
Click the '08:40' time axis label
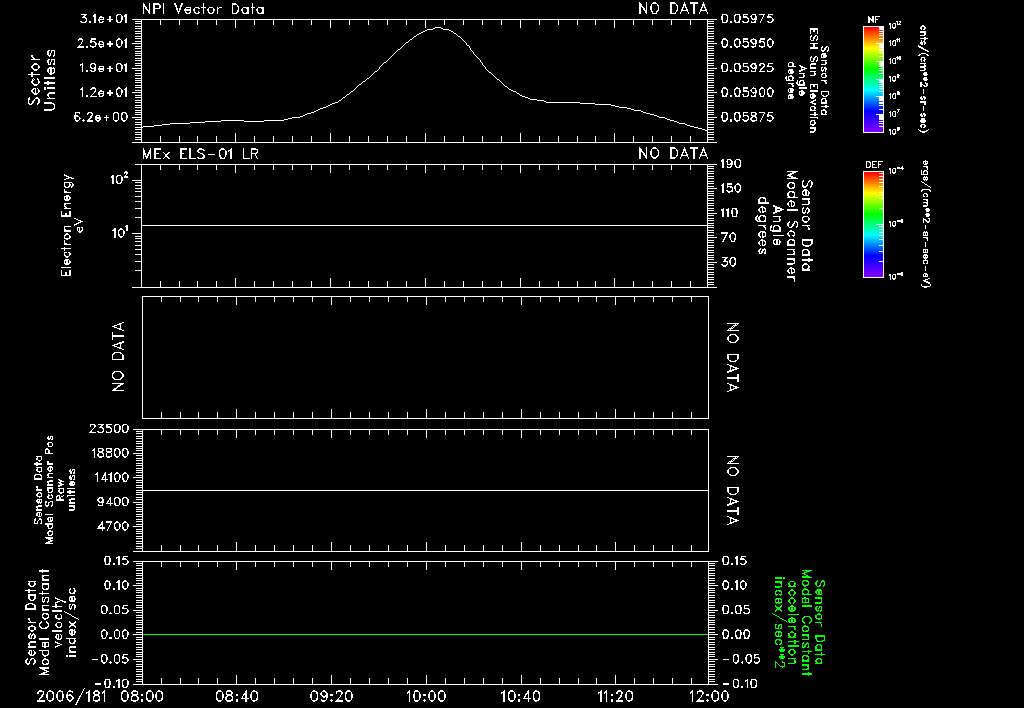click(237, 697)
